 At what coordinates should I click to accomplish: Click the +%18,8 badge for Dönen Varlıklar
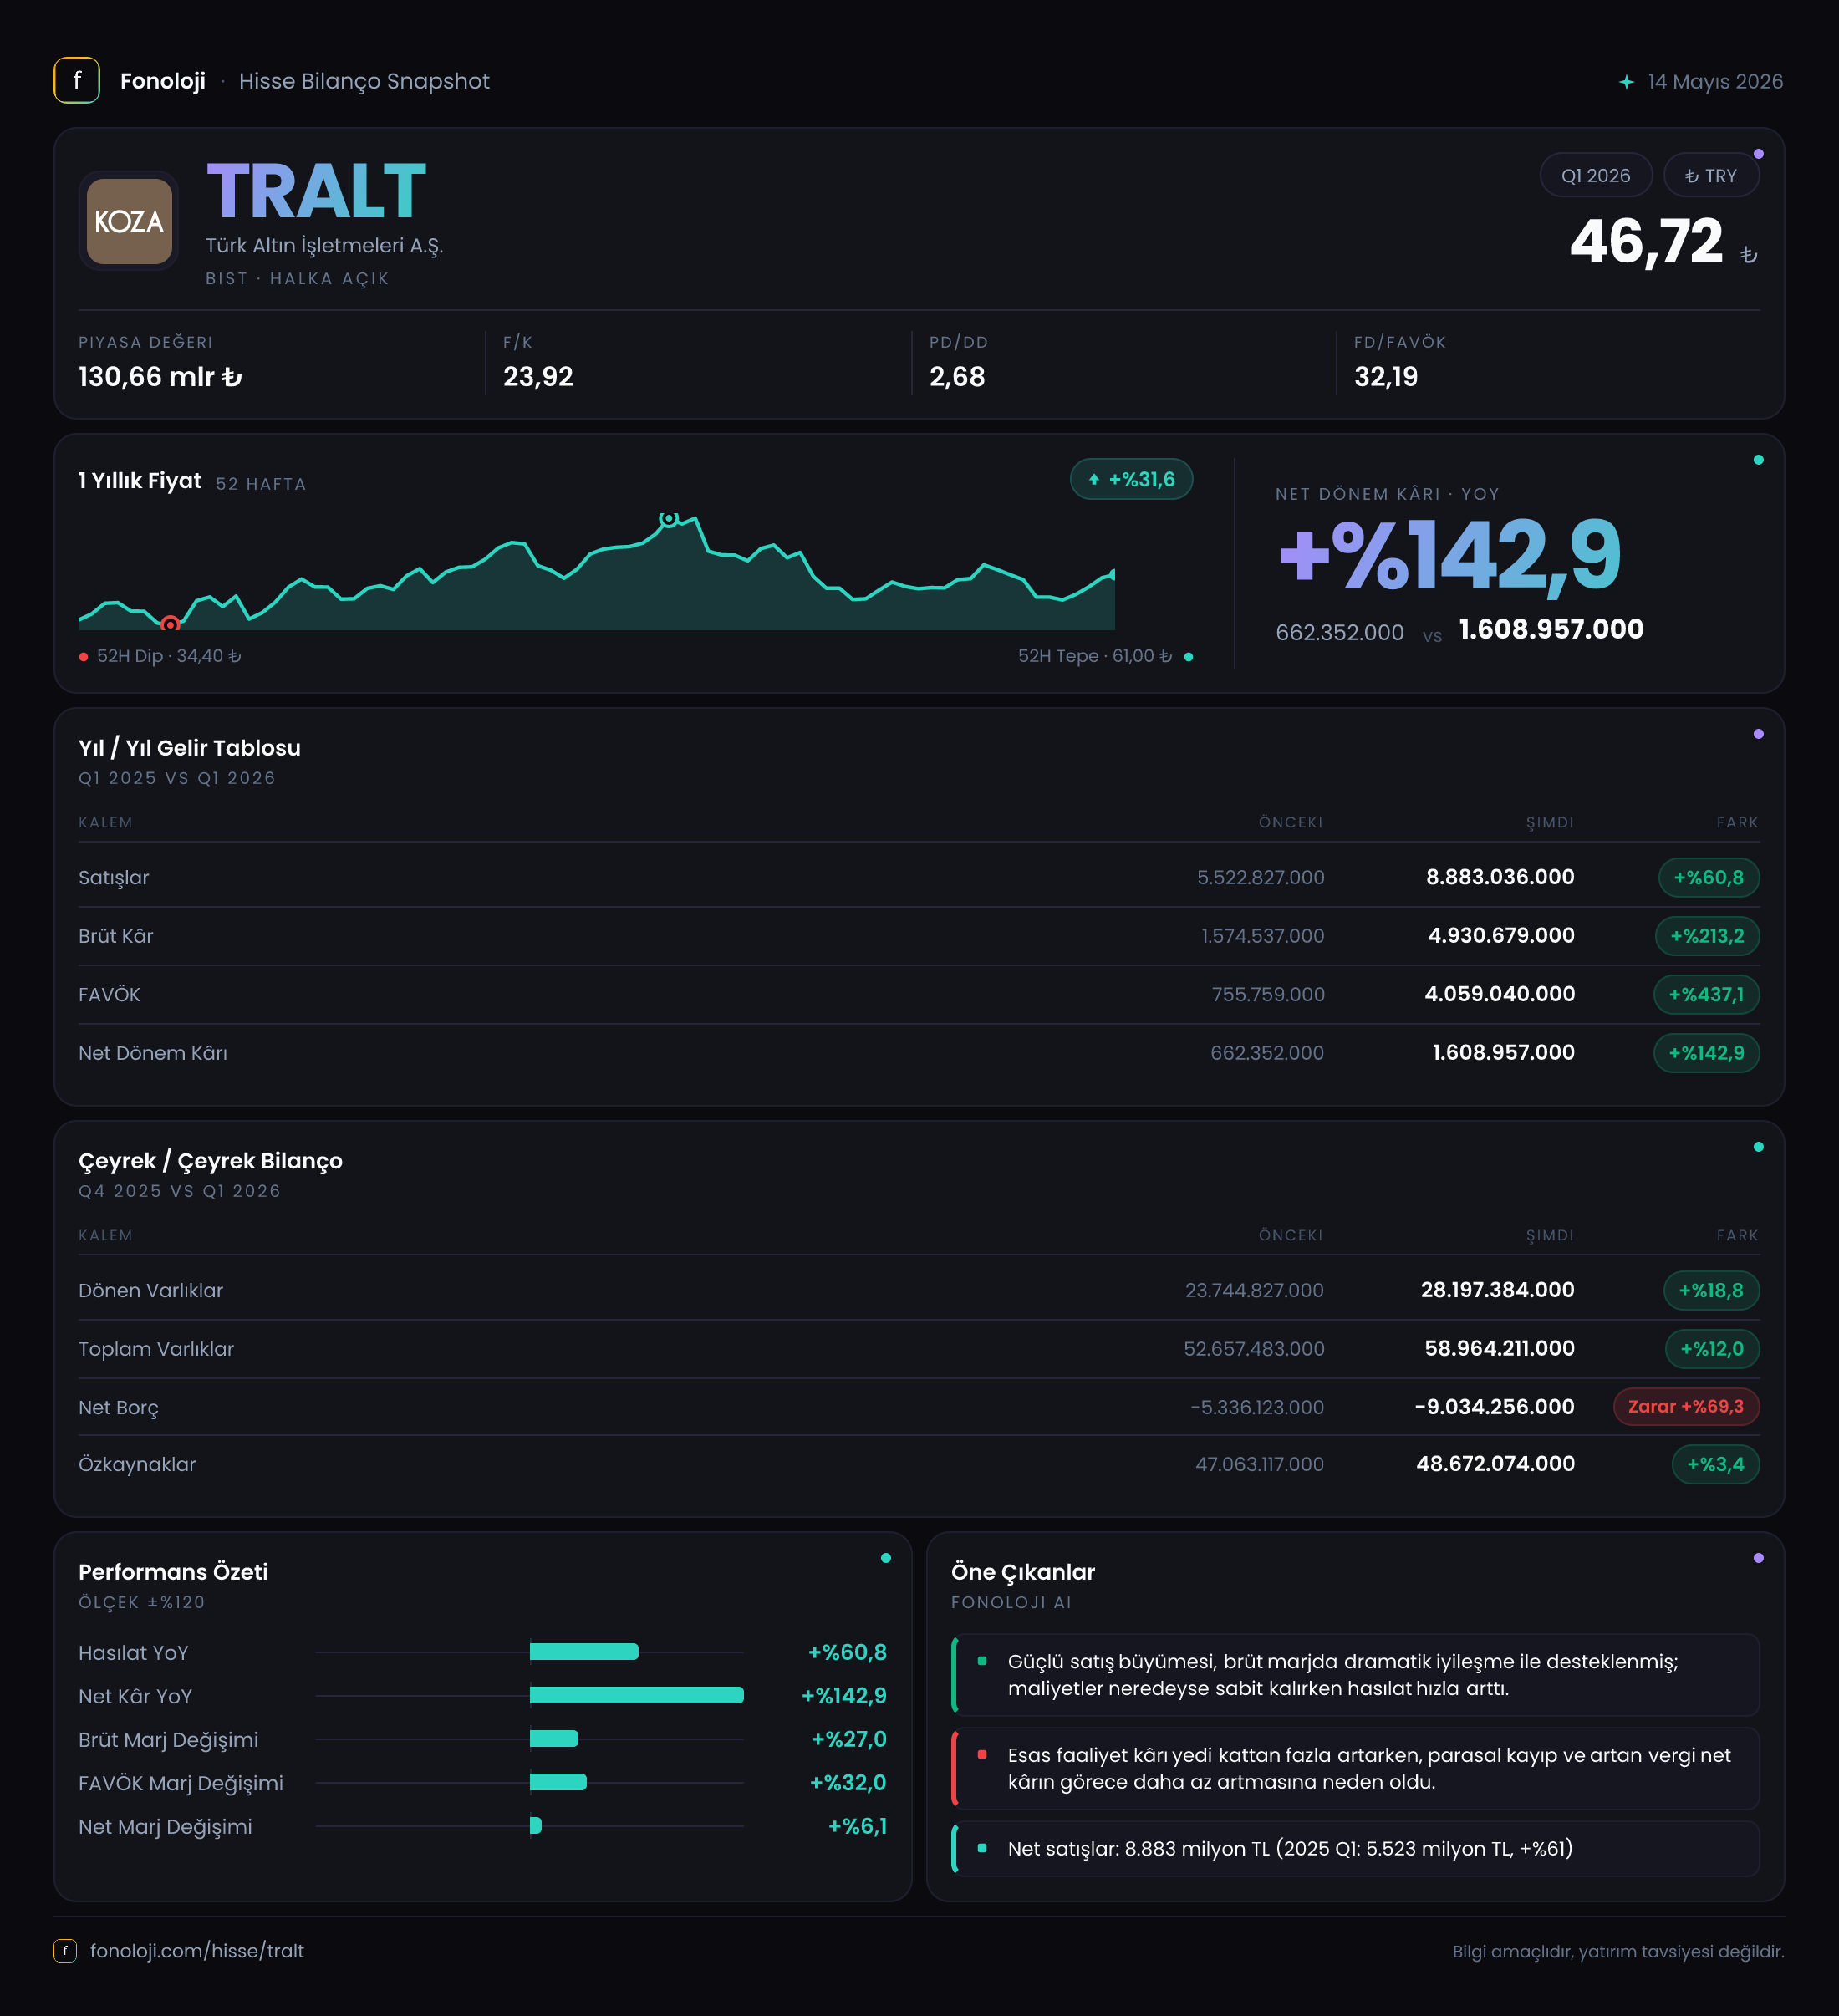[1711, 1290]
